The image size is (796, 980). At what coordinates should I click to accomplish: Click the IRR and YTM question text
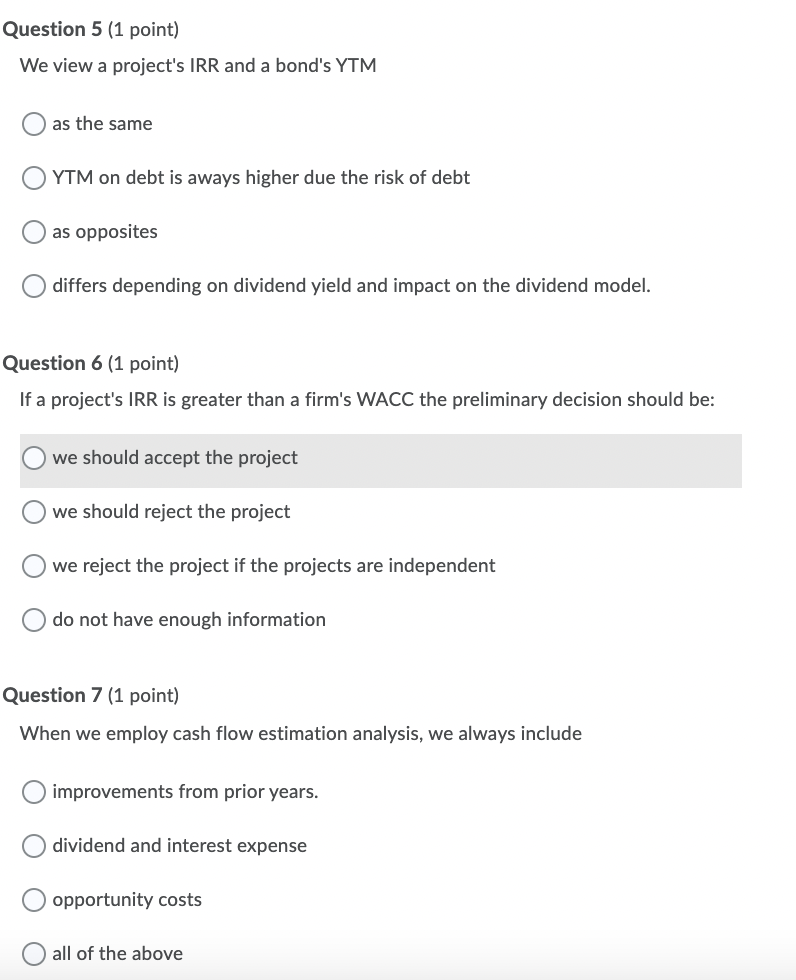(x=198, y=65)
